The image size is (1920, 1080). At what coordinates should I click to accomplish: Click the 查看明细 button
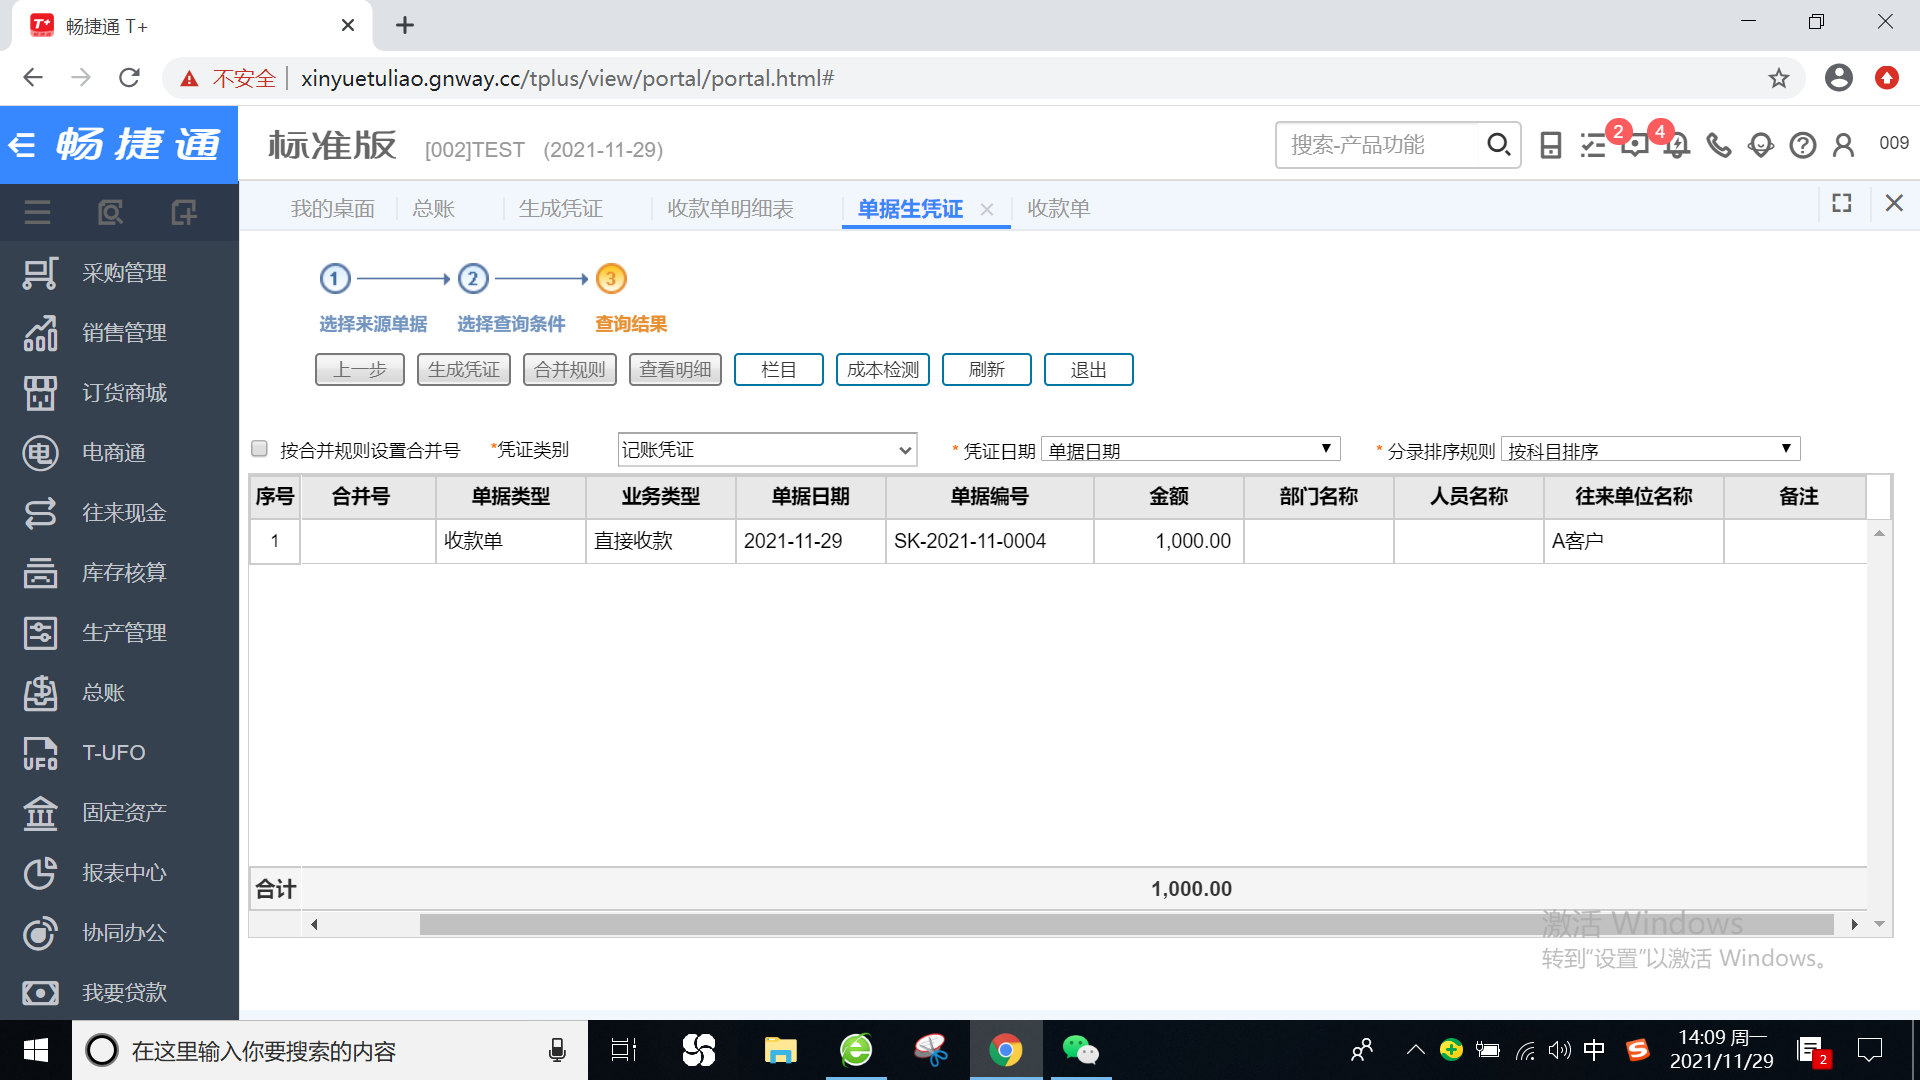pyautogui.click(x=676, y=370)
